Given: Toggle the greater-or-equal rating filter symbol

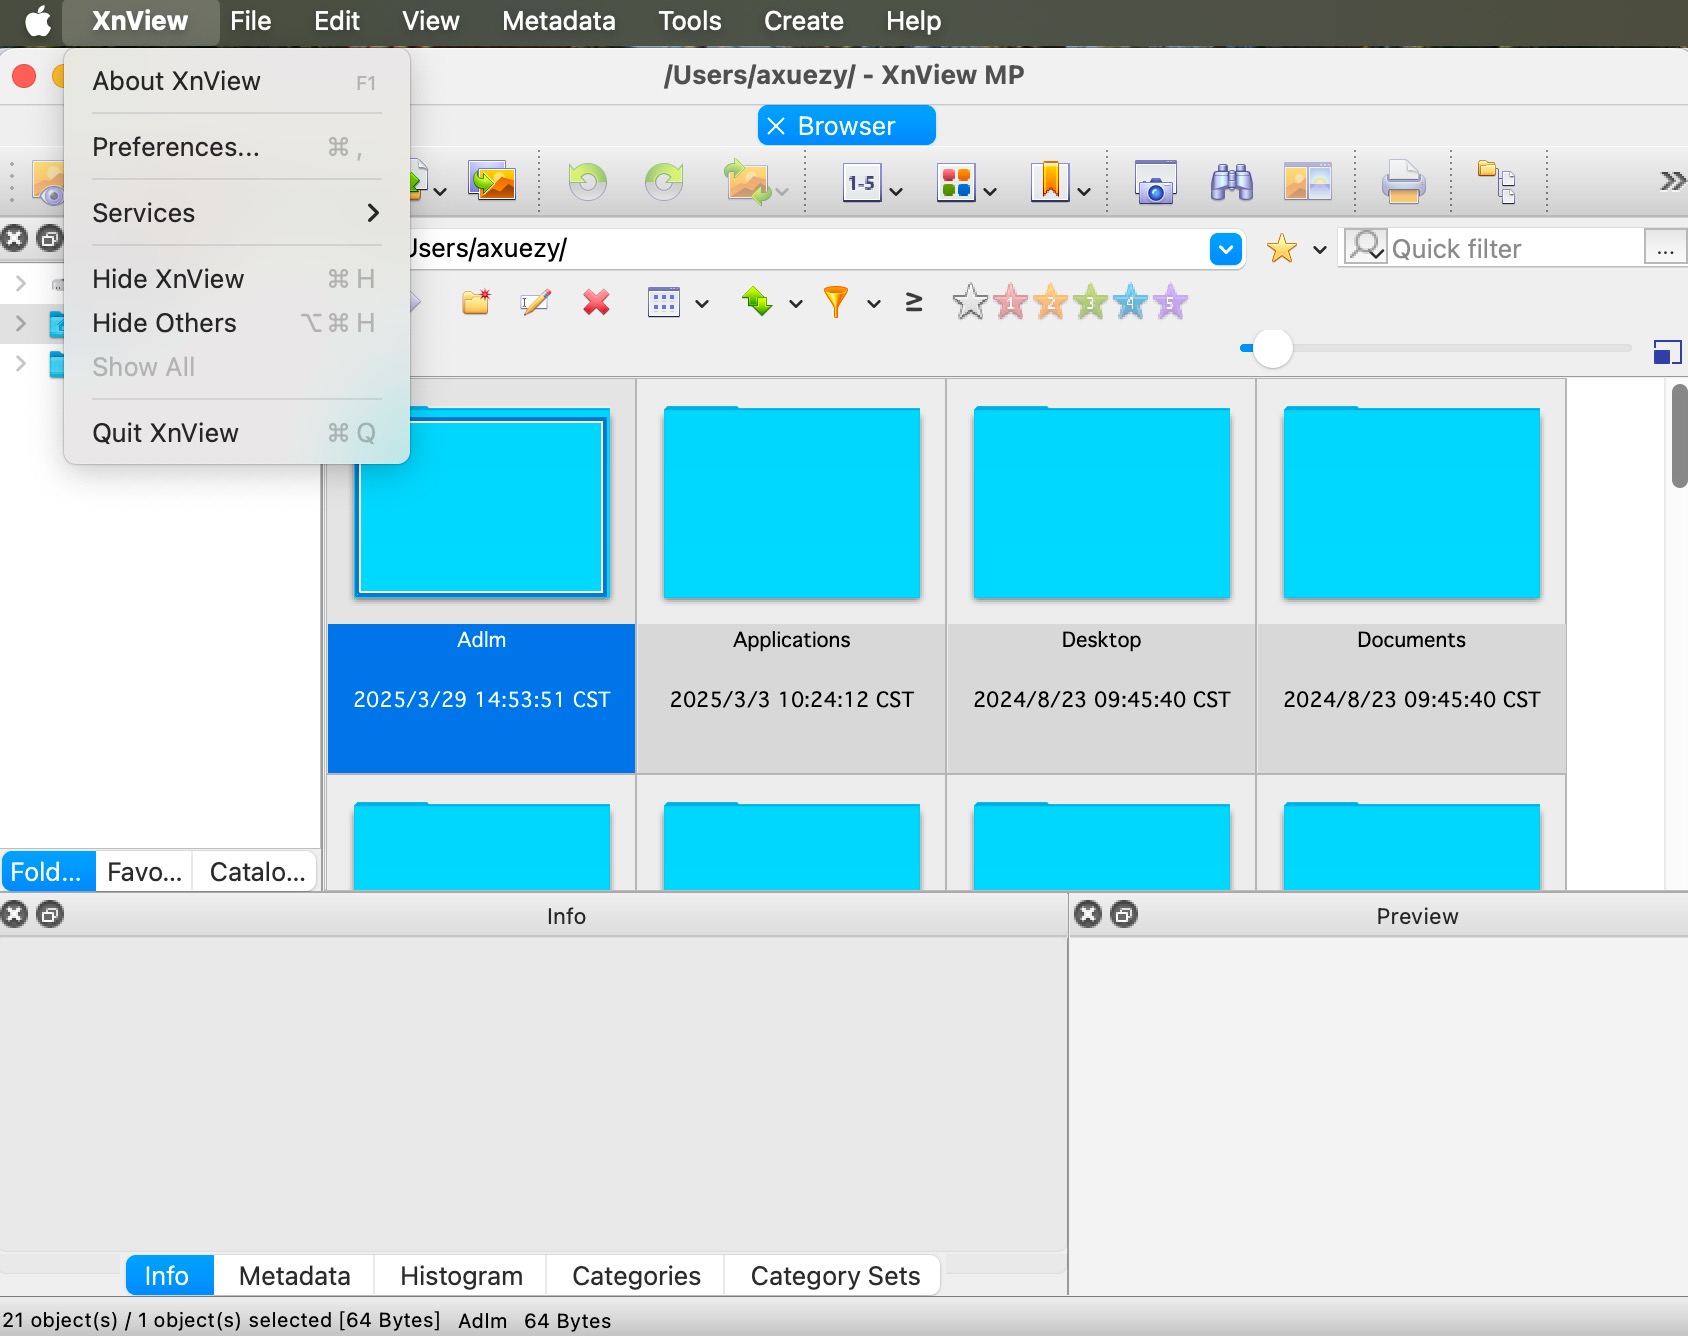Looking at the screenshot, I should pos(913,302).
